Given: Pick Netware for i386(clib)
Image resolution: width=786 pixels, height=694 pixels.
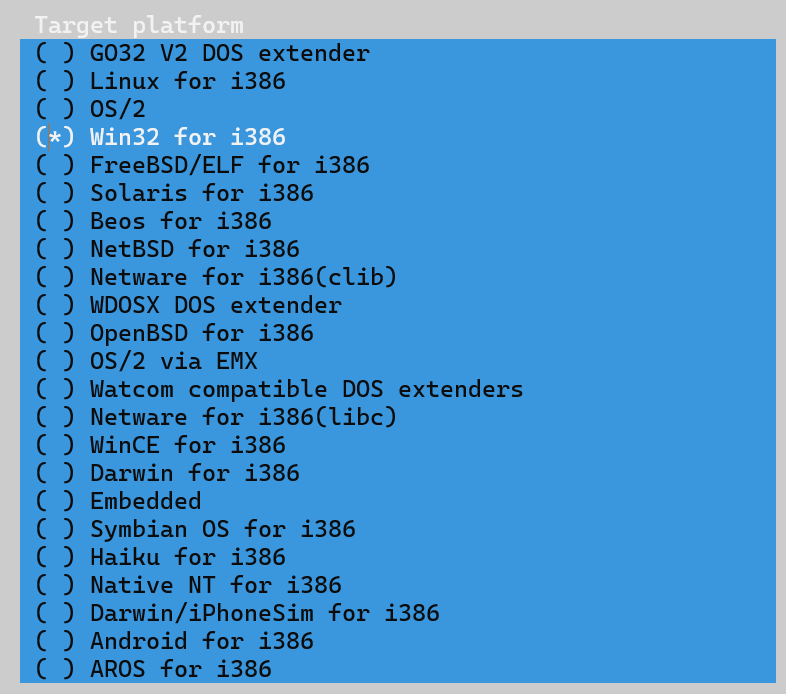Looking at the screenshot, I should point(216,277).
